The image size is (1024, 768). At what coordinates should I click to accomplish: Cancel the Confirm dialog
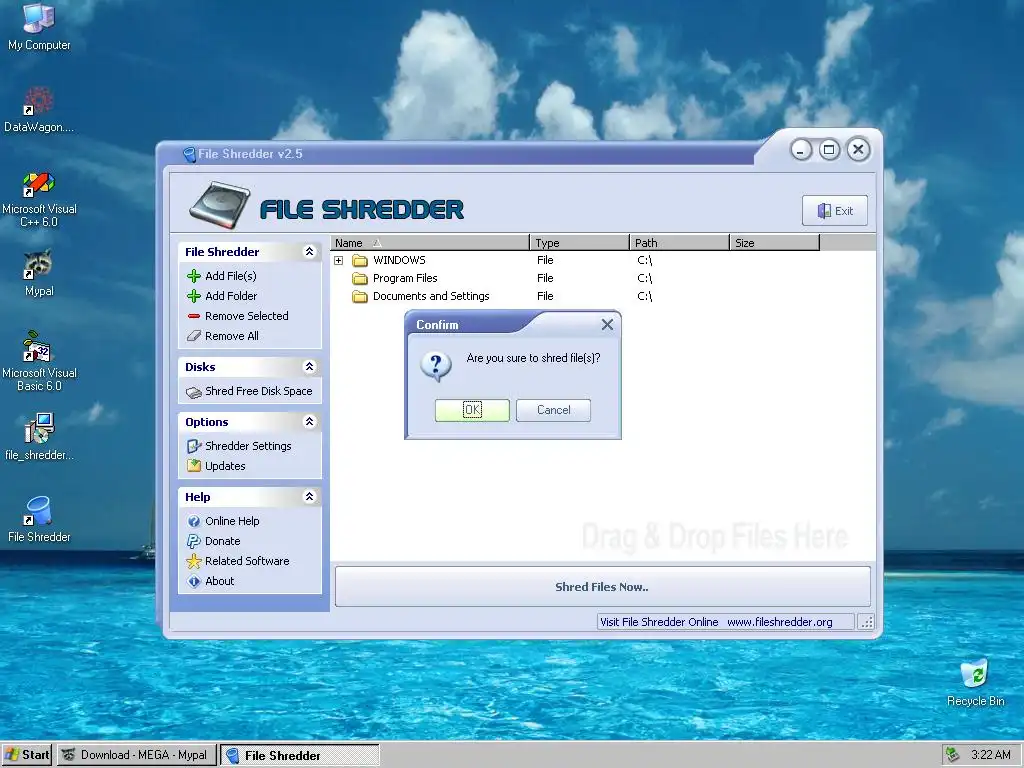(x=553, y=410)
